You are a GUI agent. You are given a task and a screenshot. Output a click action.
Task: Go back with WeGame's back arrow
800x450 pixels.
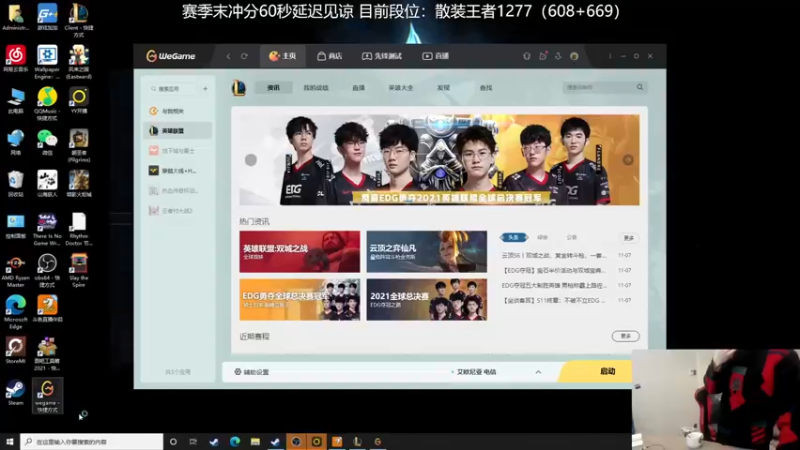click(228, 56)
